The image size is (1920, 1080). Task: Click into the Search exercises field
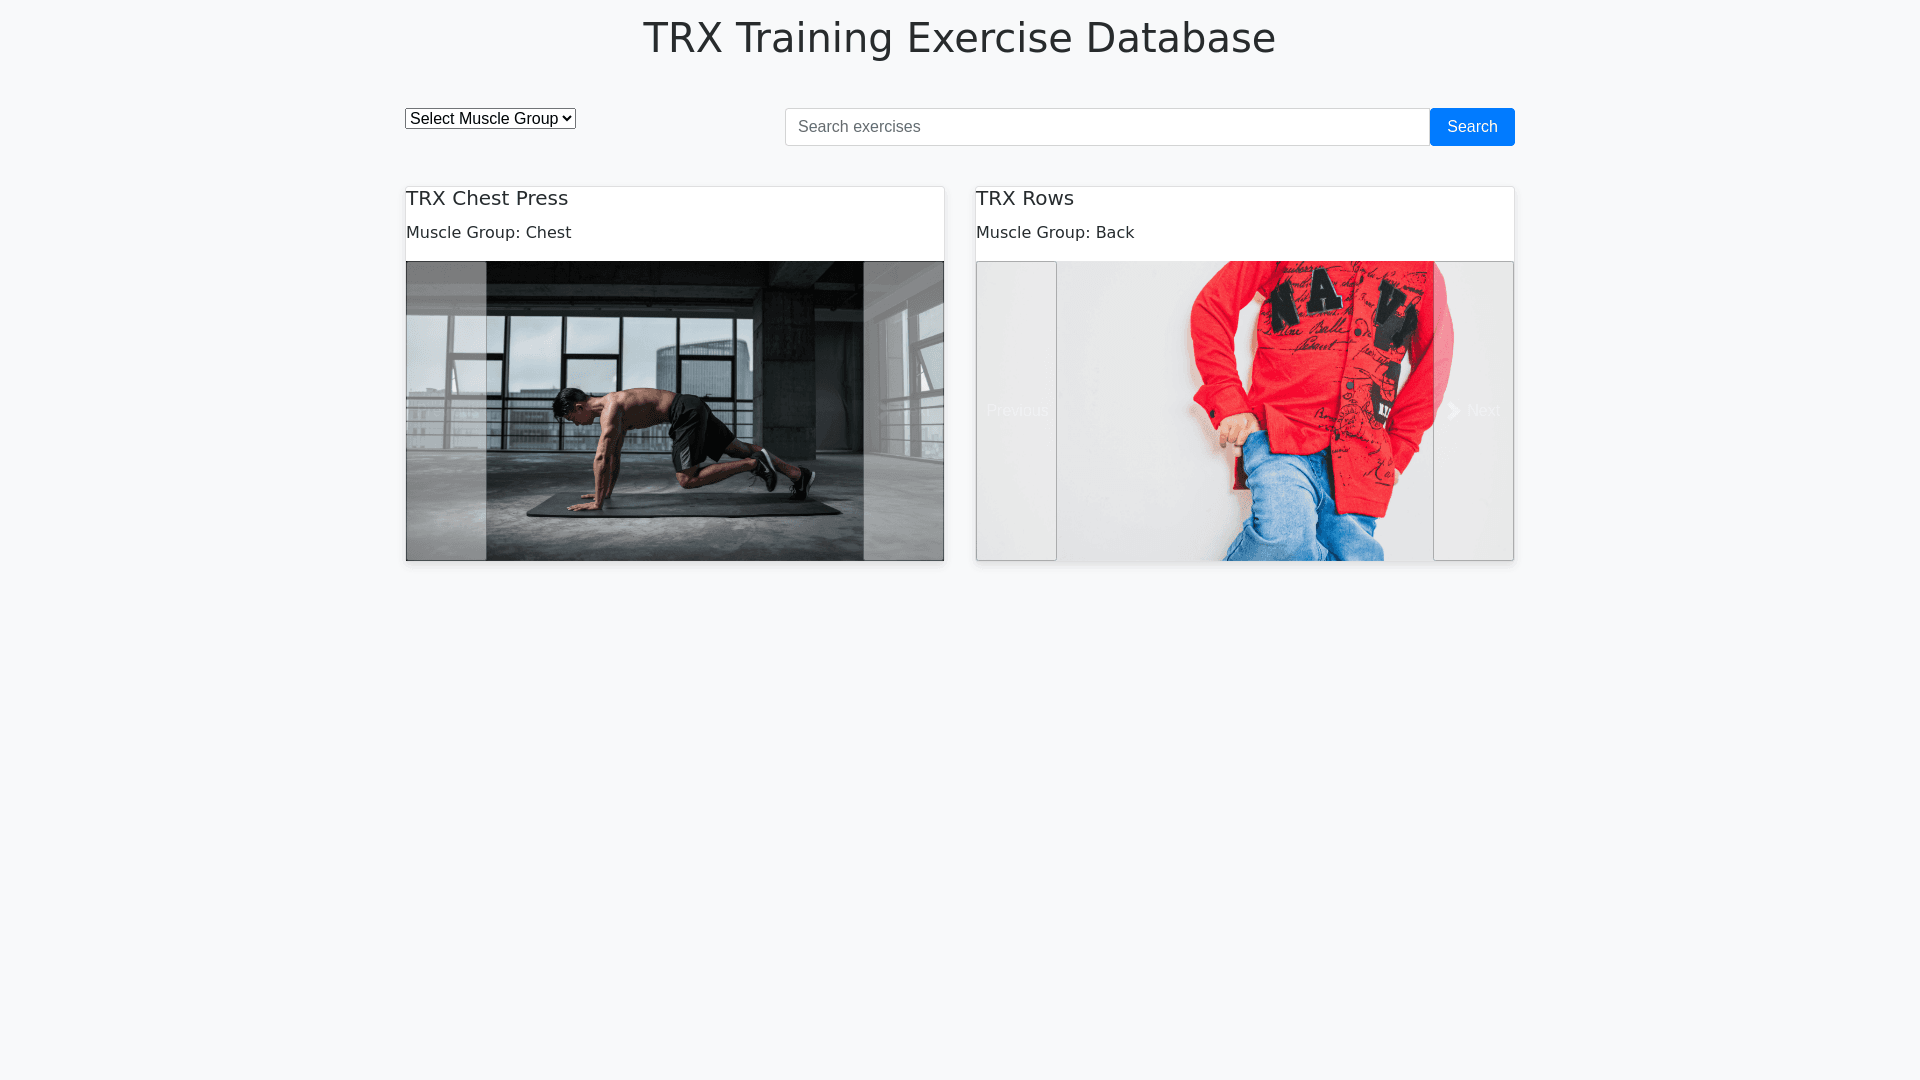[x=1106, y=127]
